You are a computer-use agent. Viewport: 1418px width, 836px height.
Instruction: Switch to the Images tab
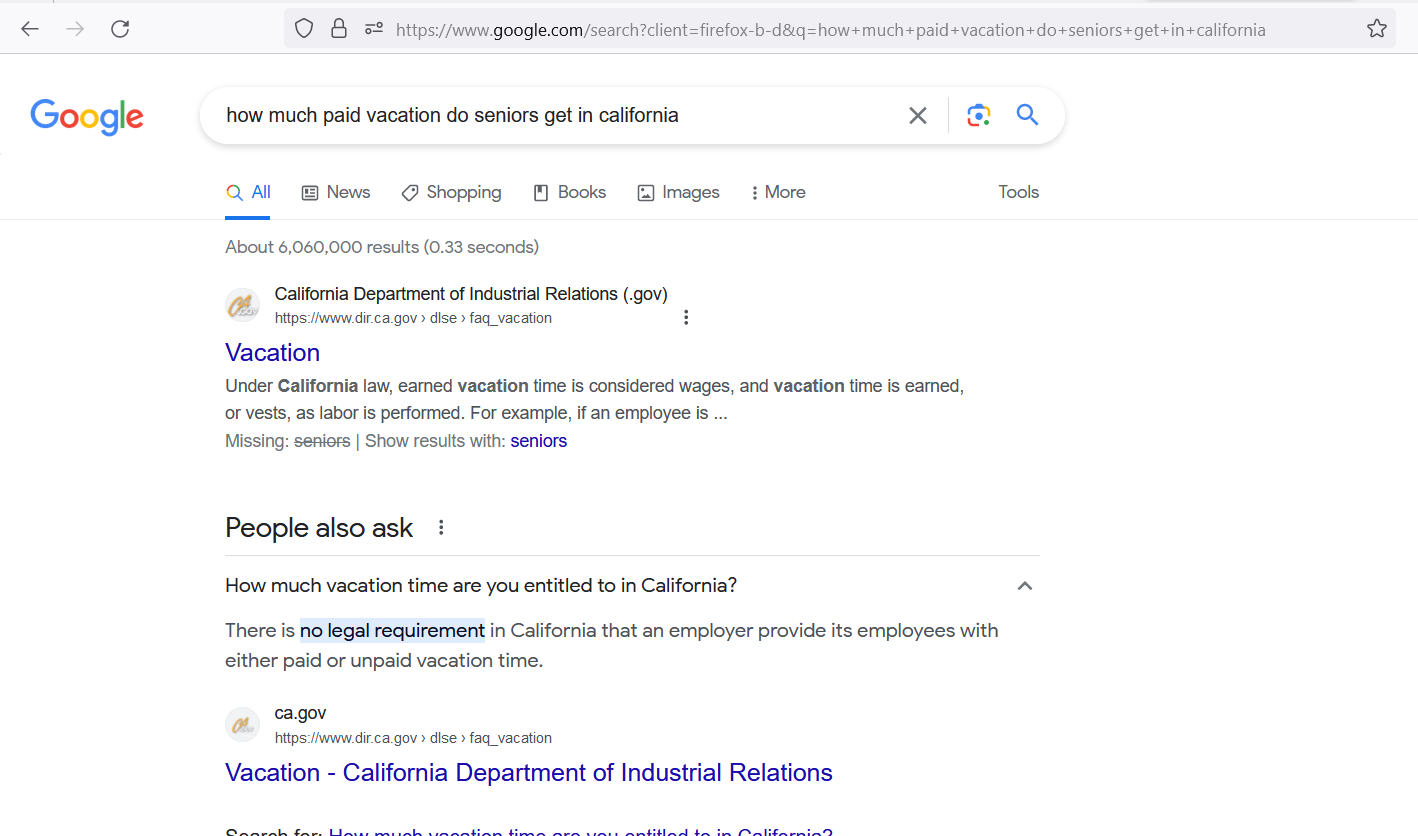click(679, 192)
